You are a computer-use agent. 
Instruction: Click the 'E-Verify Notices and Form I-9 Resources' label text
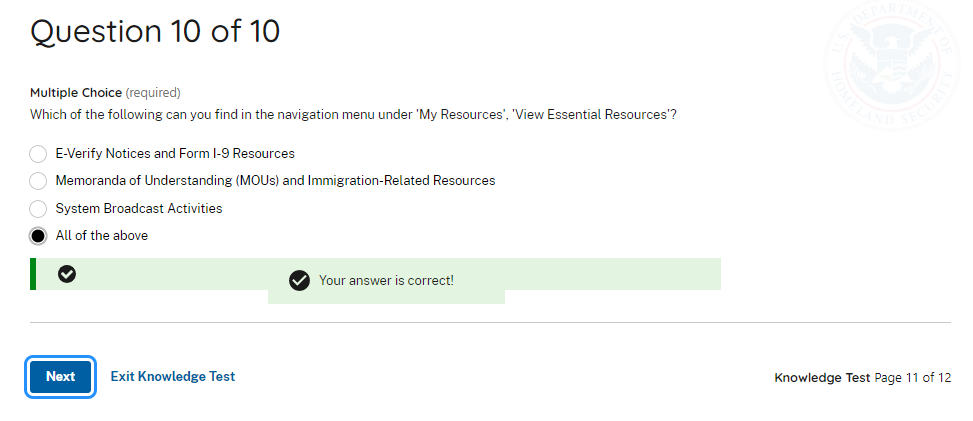point(175,154)
